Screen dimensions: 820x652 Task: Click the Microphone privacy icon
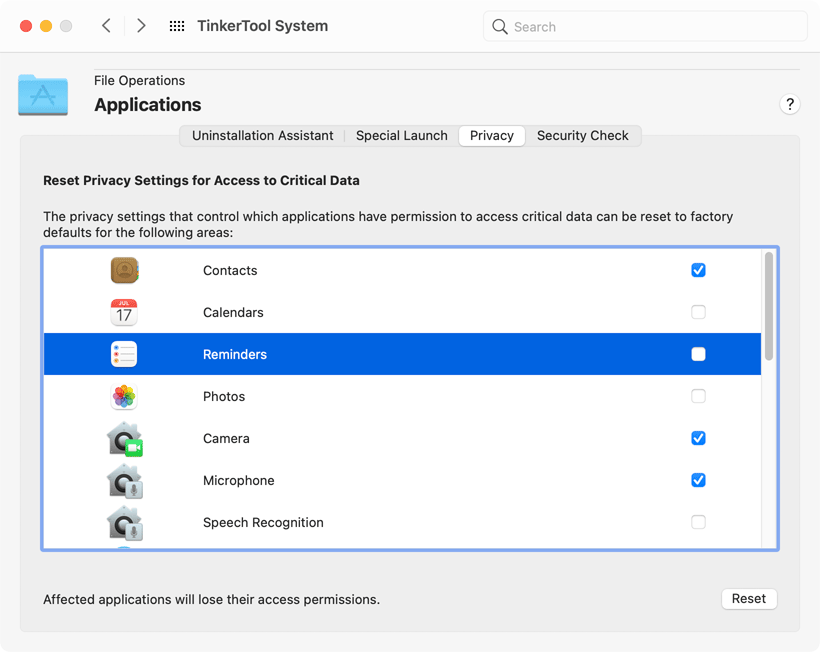click(125, 481)
